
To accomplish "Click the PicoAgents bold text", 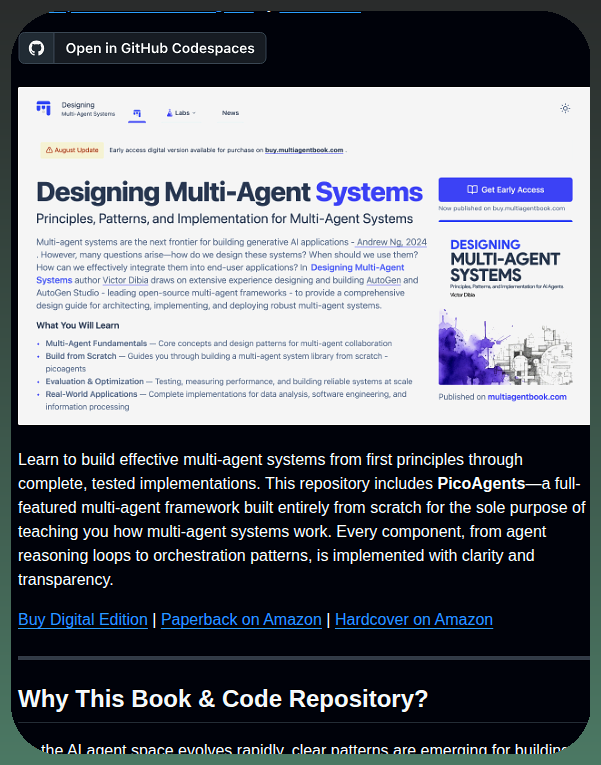I will point(481,483).
